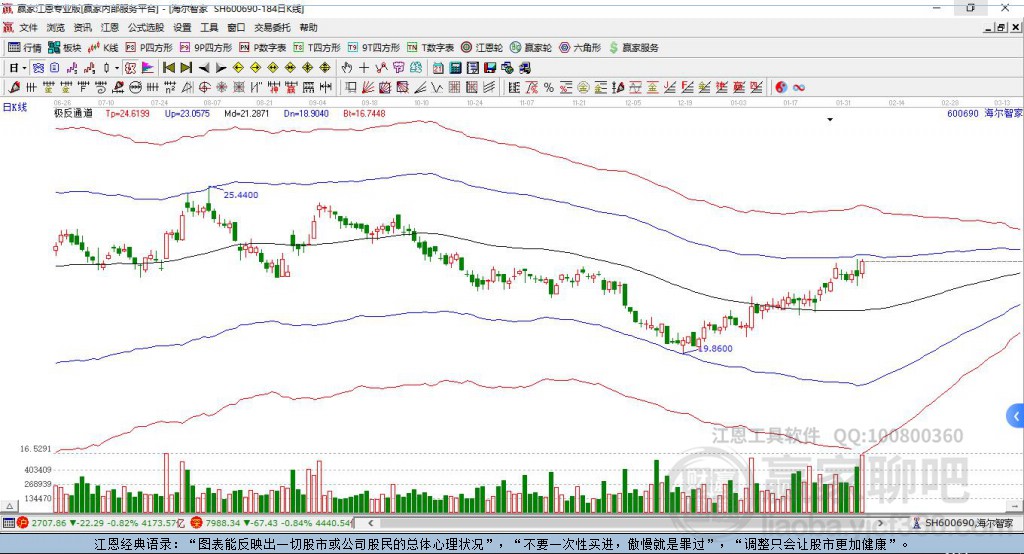Open the P数字表 tool
The width and height of the screenshot is (1024, 554).
pyautogui.click(x=263, y=48)
